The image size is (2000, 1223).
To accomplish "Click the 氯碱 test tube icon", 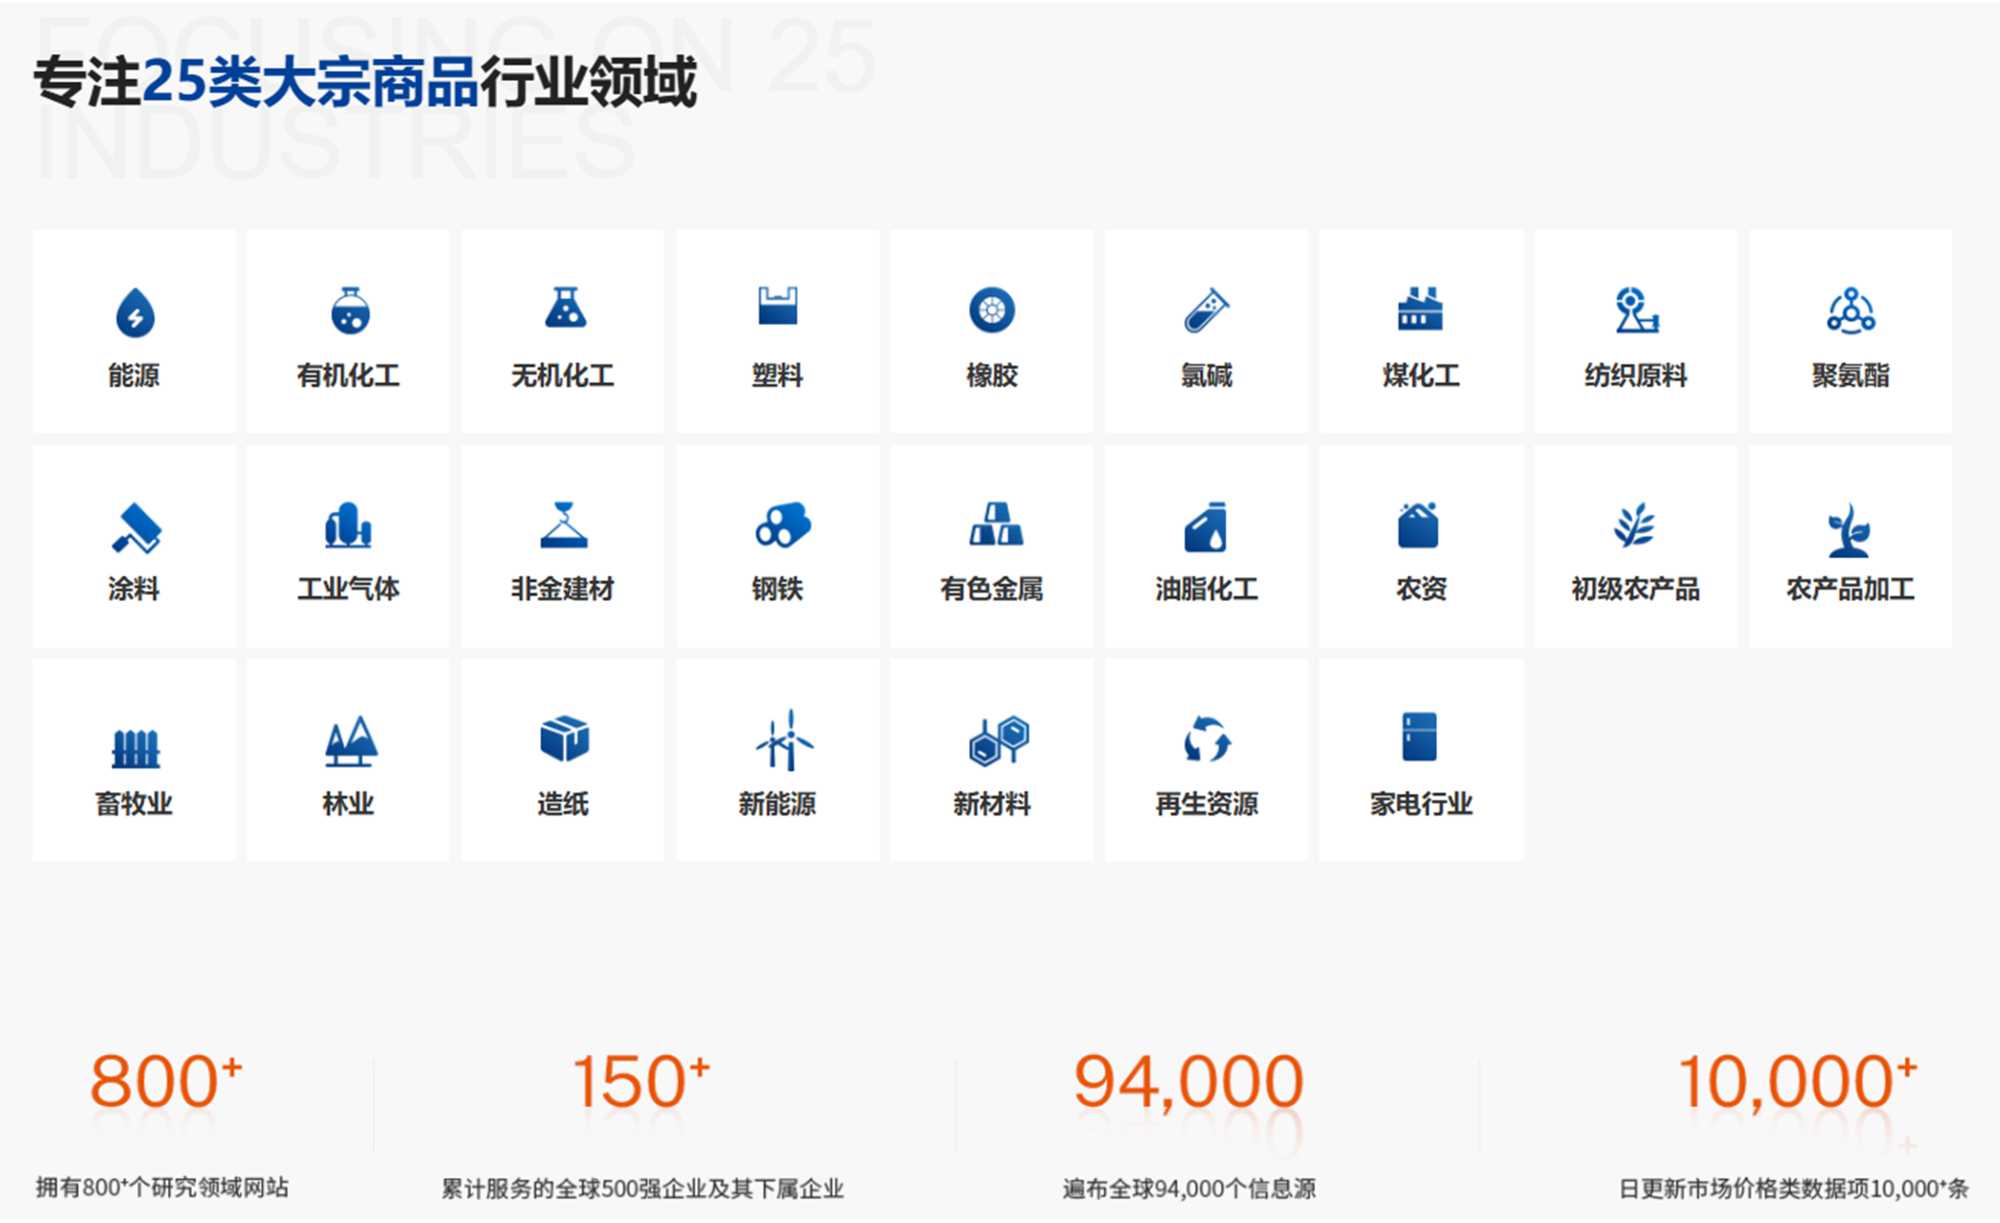I will tap(1206, 310).
